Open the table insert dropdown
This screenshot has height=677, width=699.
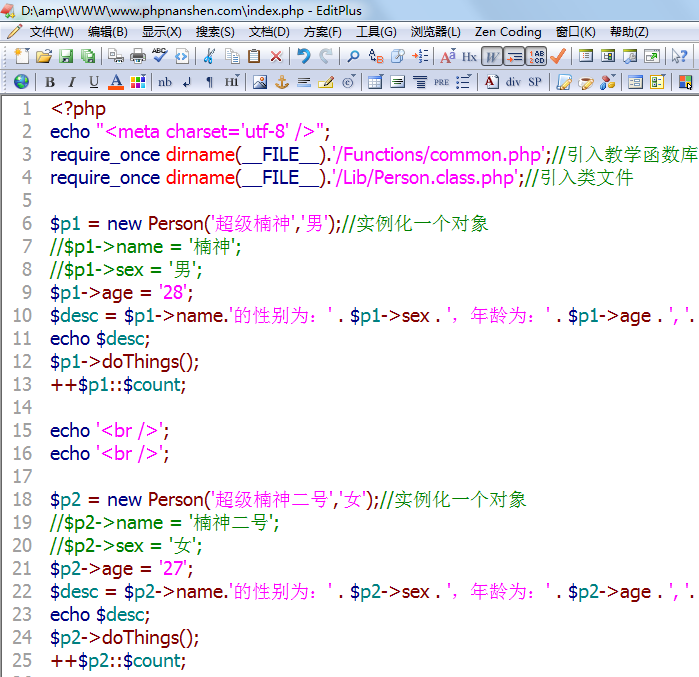coord(375,82)
